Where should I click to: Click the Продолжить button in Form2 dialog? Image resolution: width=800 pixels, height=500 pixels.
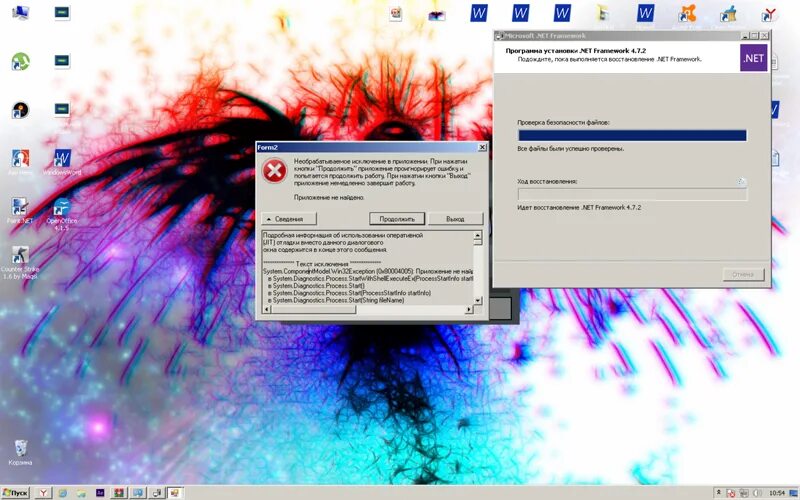click(x=397, y=219)
